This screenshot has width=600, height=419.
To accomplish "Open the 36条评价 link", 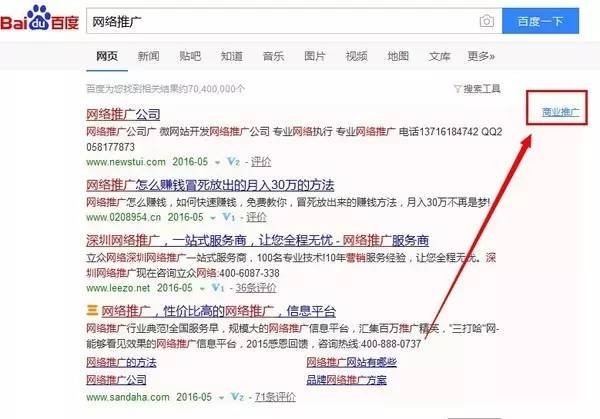I will (x=256, y=288).
